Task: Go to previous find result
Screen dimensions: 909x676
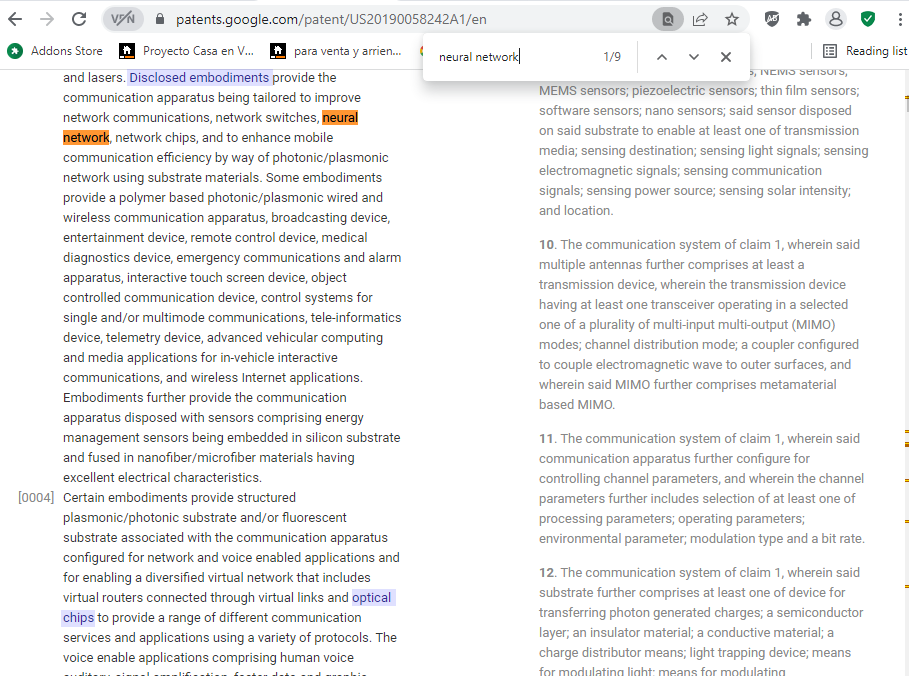Action: 661,57
